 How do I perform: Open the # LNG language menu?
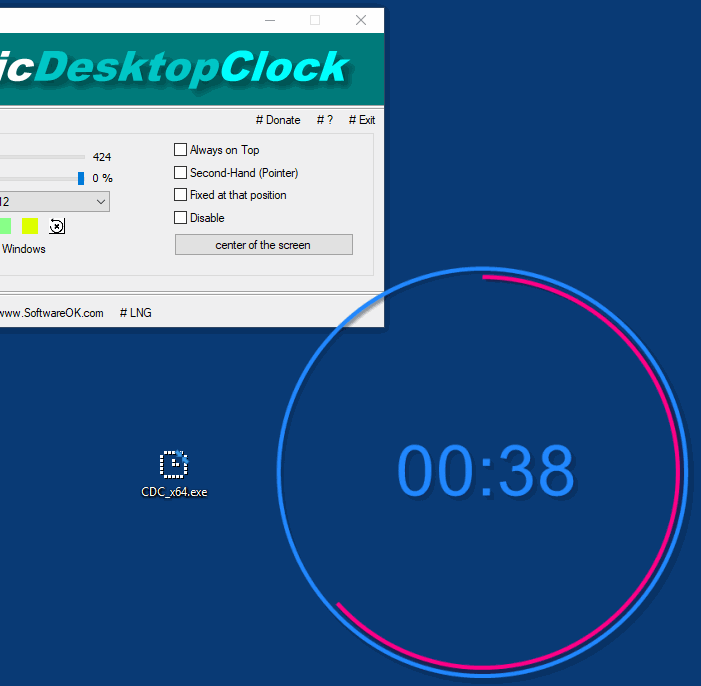(x=136, y=313)
